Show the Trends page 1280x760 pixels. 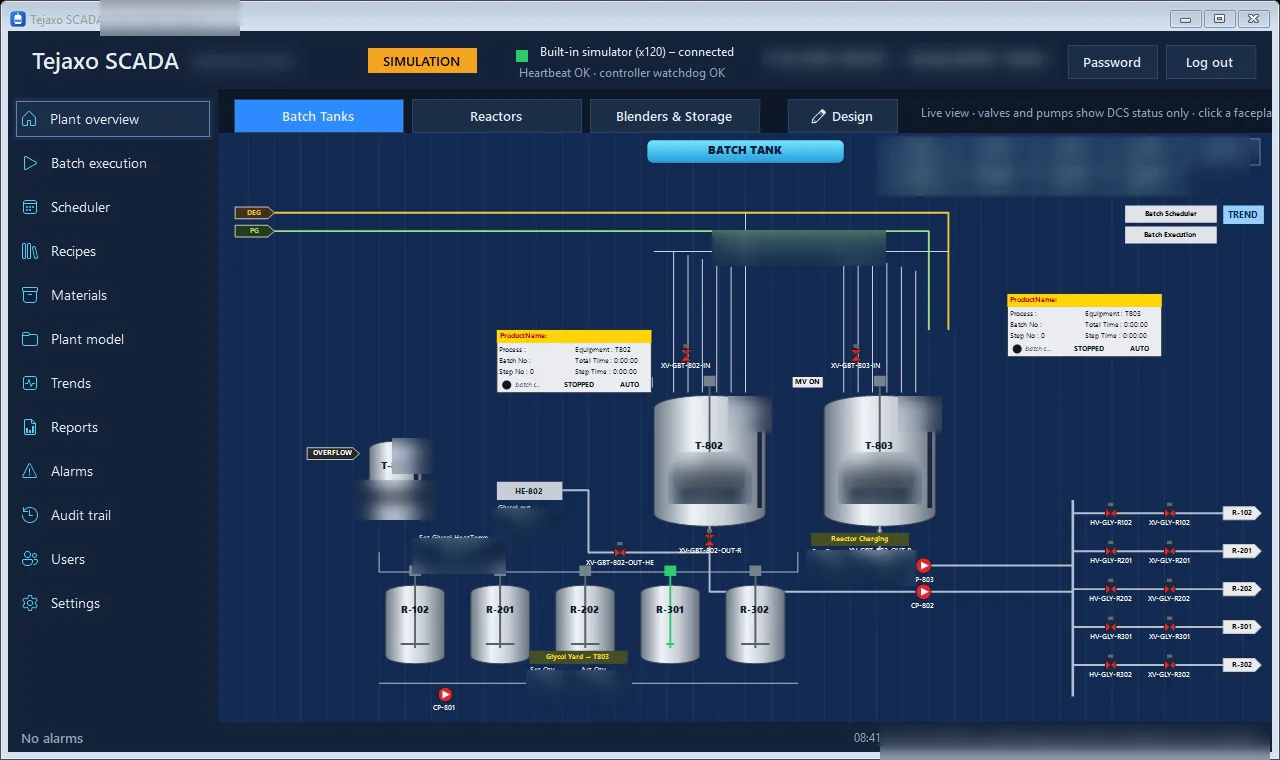pyautogui.click(x=113, y=383)
